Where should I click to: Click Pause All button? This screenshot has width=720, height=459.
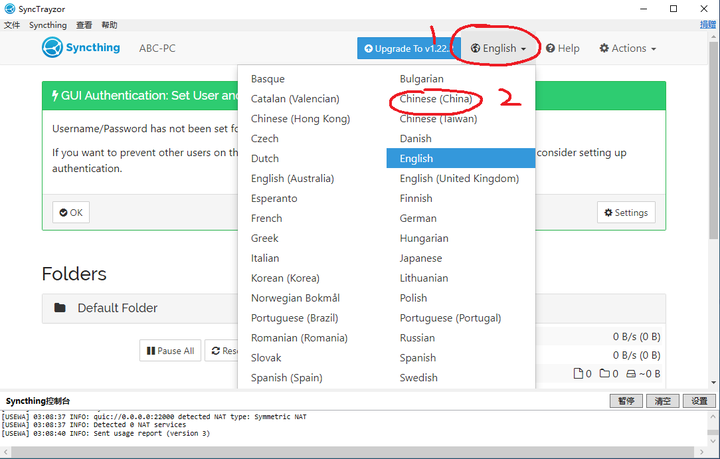(x=170, y=351)
